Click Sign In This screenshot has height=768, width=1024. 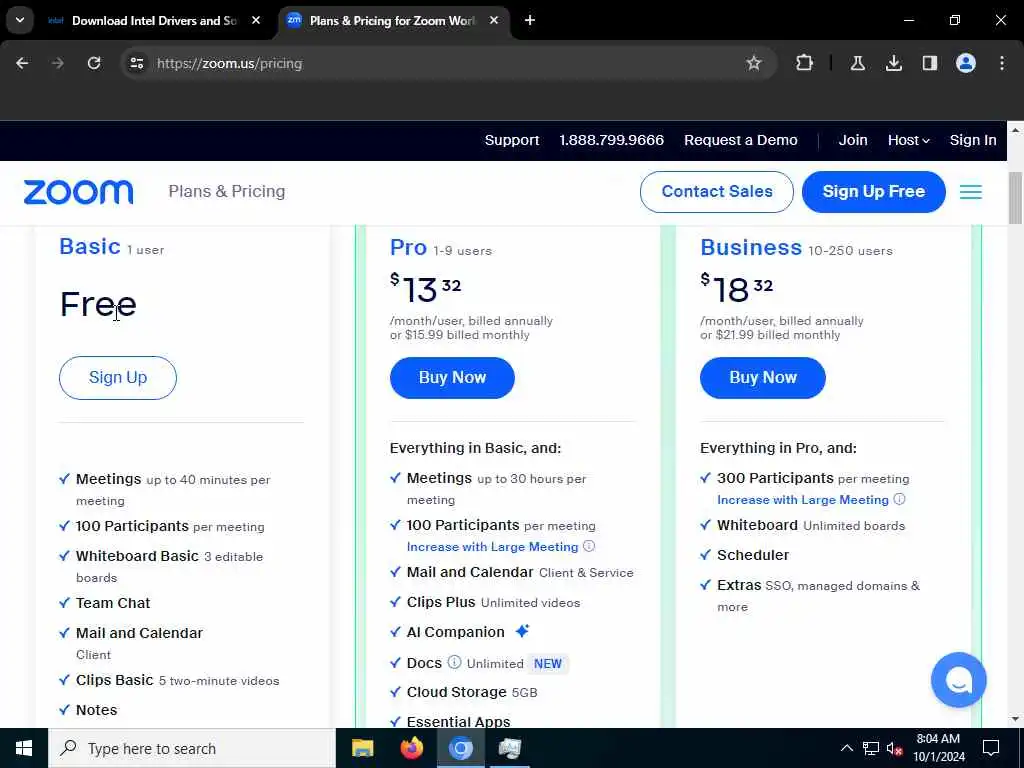pos(972,140)
